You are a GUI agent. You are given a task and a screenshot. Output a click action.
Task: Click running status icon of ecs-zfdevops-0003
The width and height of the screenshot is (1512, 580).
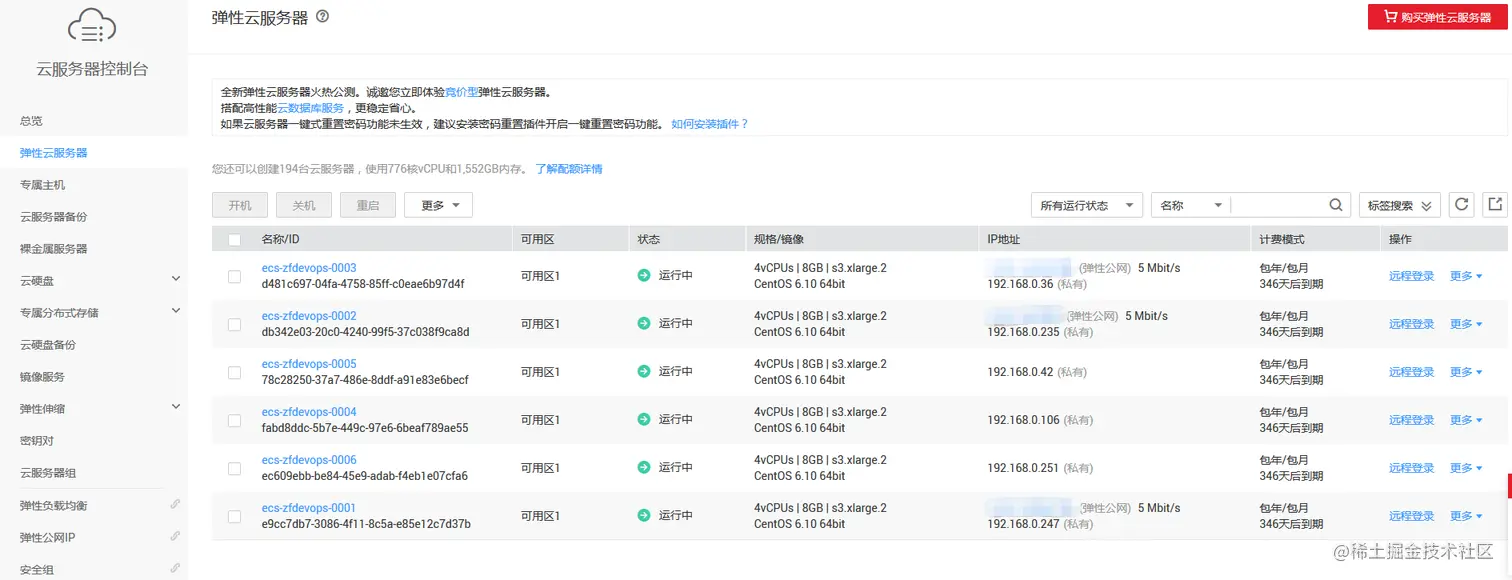pos(642,274)
